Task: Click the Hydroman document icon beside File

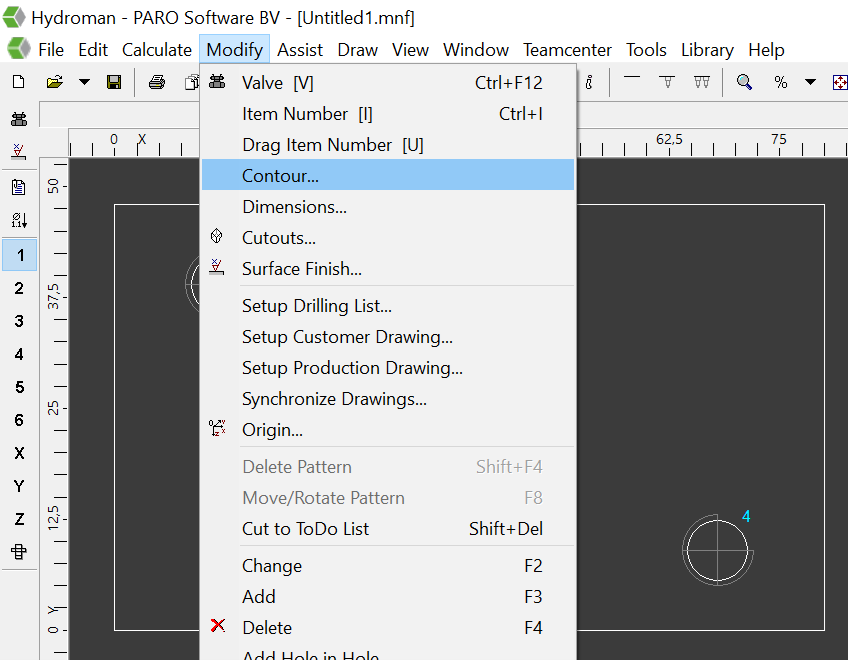Action: (19, 49)
